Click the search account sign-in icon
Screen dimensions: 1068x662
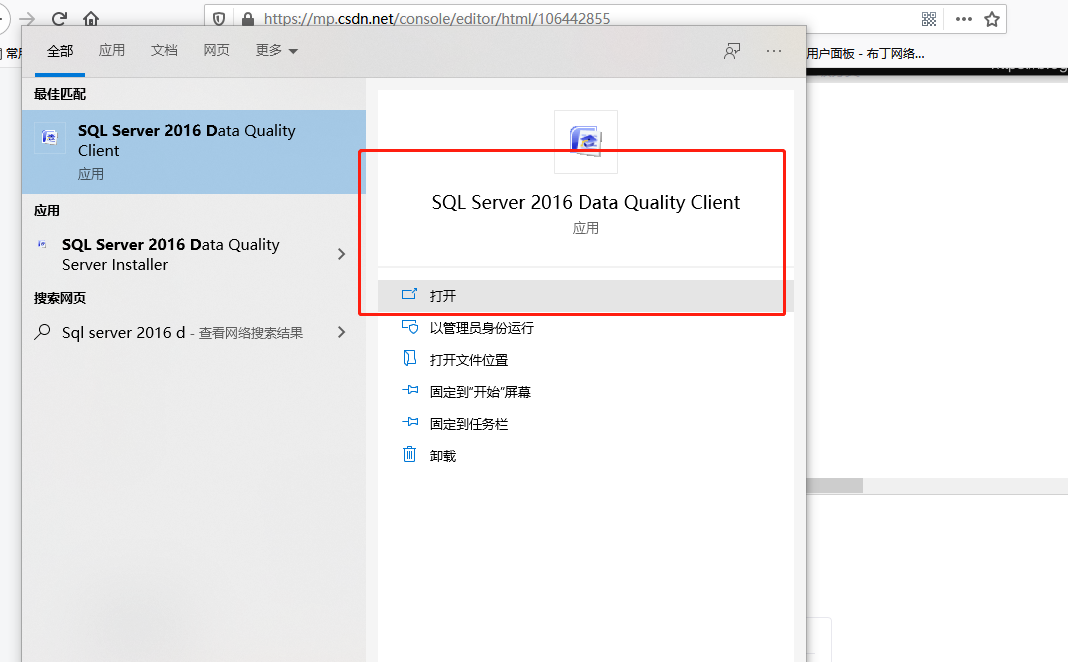(x=731, y=51)
